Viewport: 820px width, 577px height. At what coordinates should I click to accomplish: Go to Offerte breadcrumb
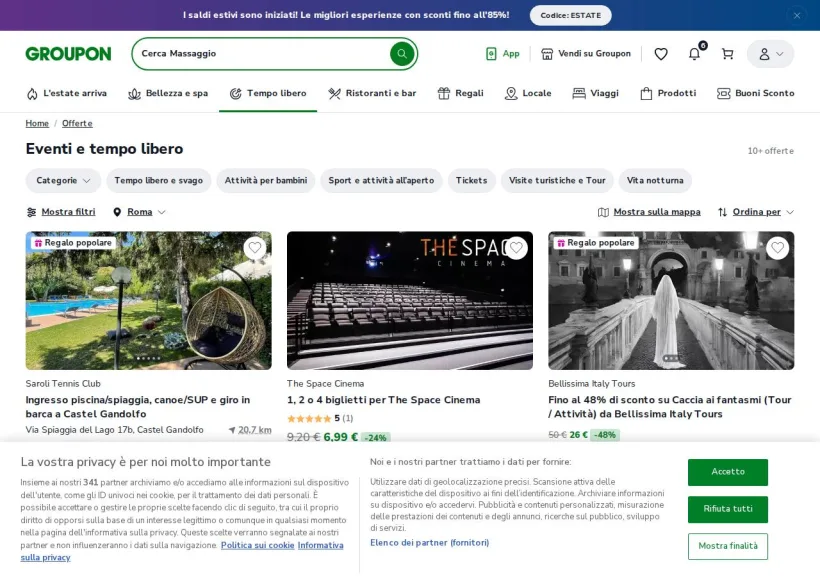tap(77, 123)
